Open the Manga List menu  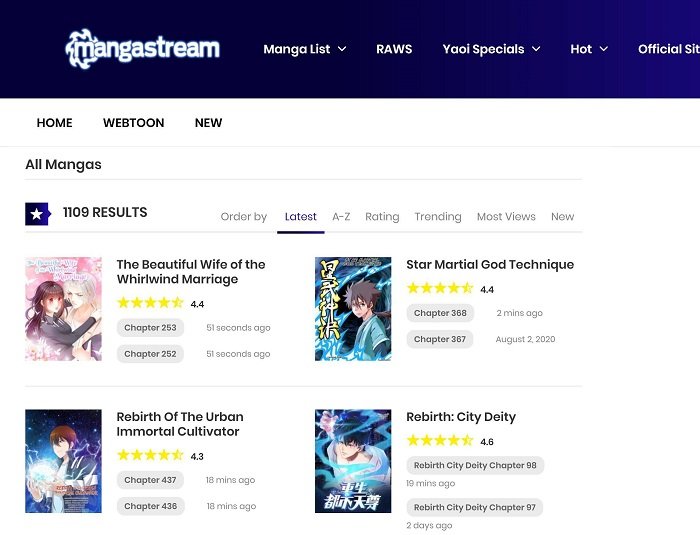pos(296,49)
